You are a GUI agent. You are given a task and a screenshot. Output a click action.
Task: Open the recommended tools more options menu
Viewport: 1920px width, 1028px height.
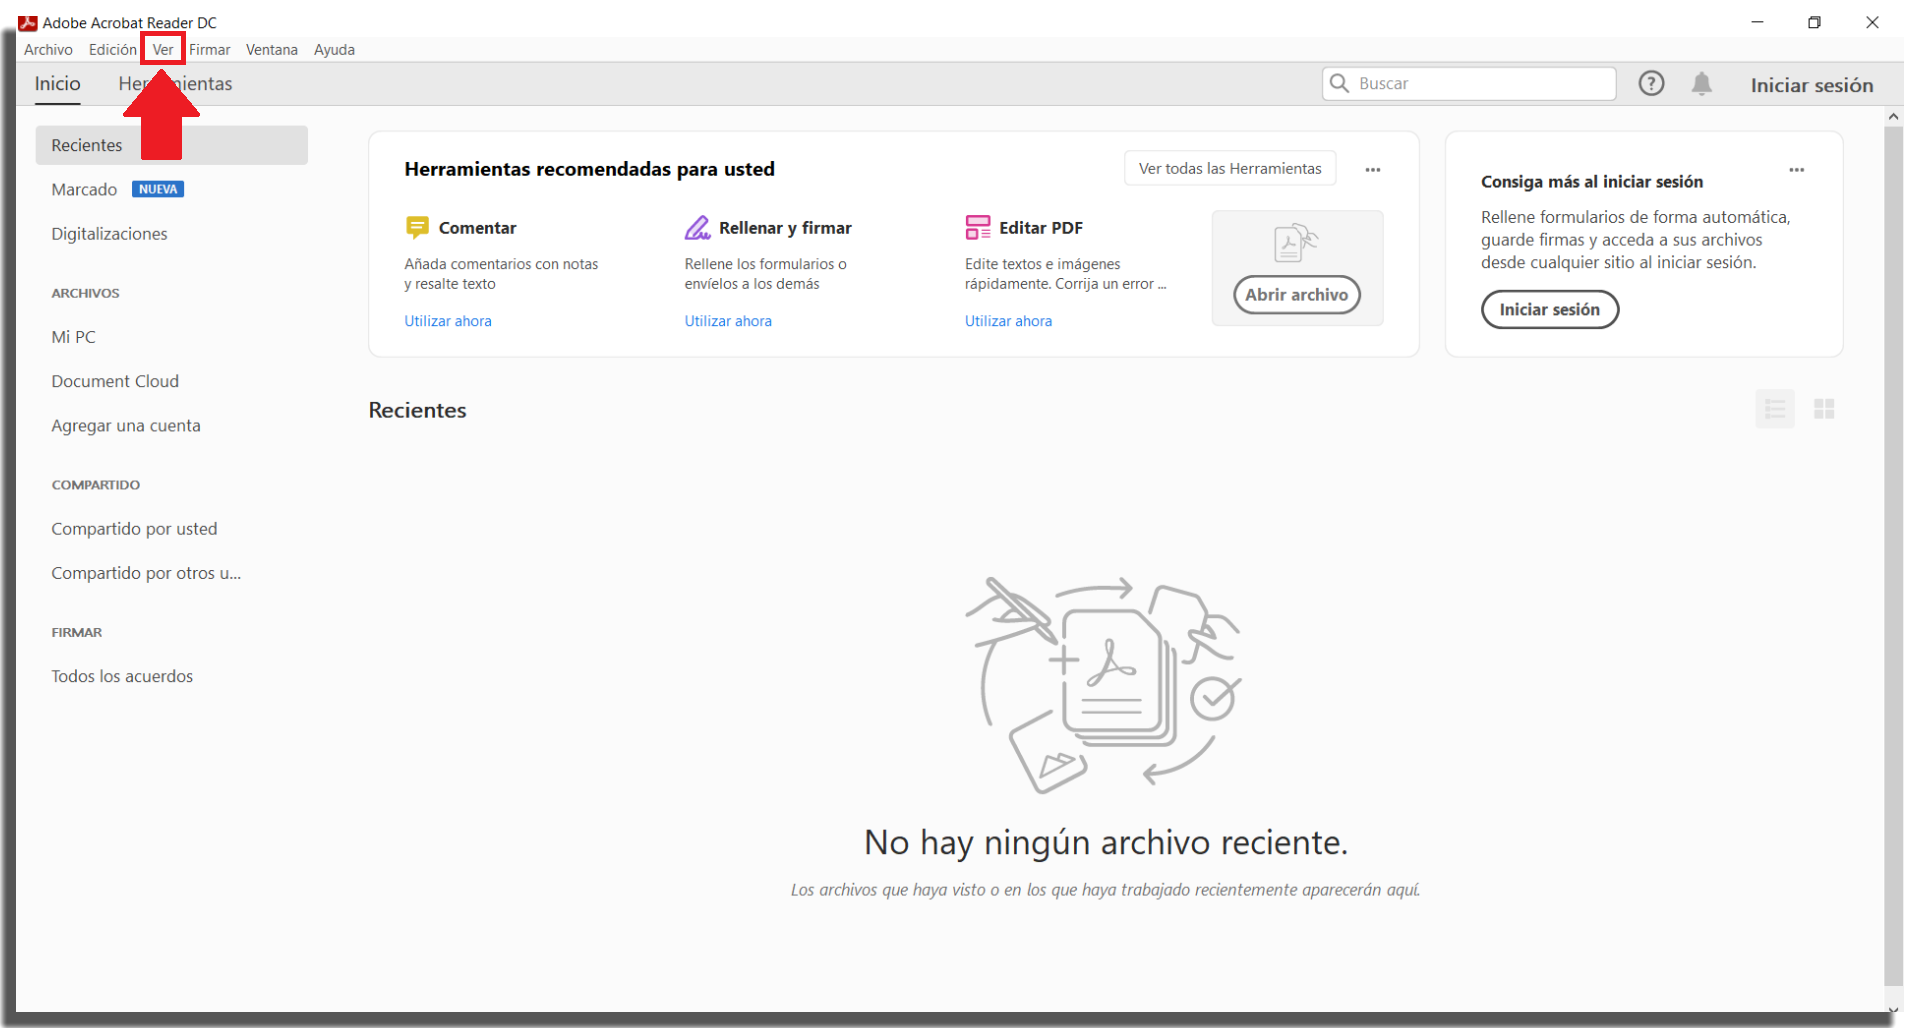pyautogui.click(x=1373, y=169)
